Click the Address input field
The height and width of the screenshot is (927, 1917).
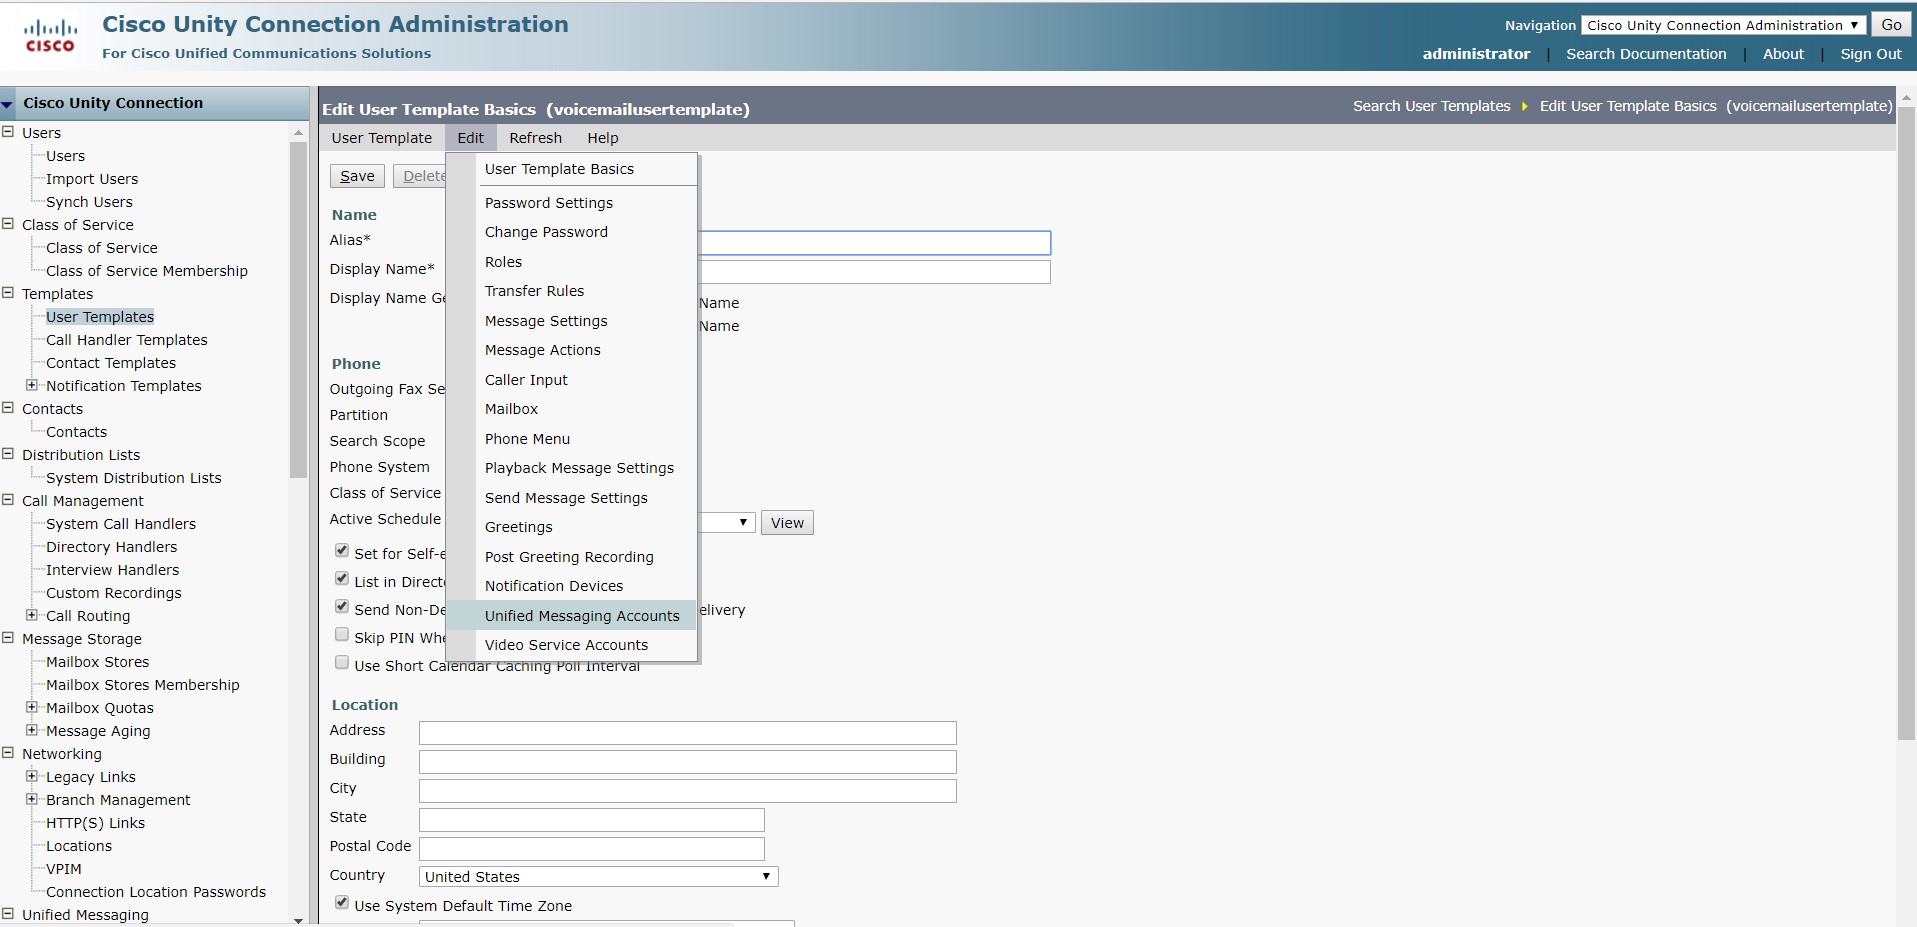(688, 733)
